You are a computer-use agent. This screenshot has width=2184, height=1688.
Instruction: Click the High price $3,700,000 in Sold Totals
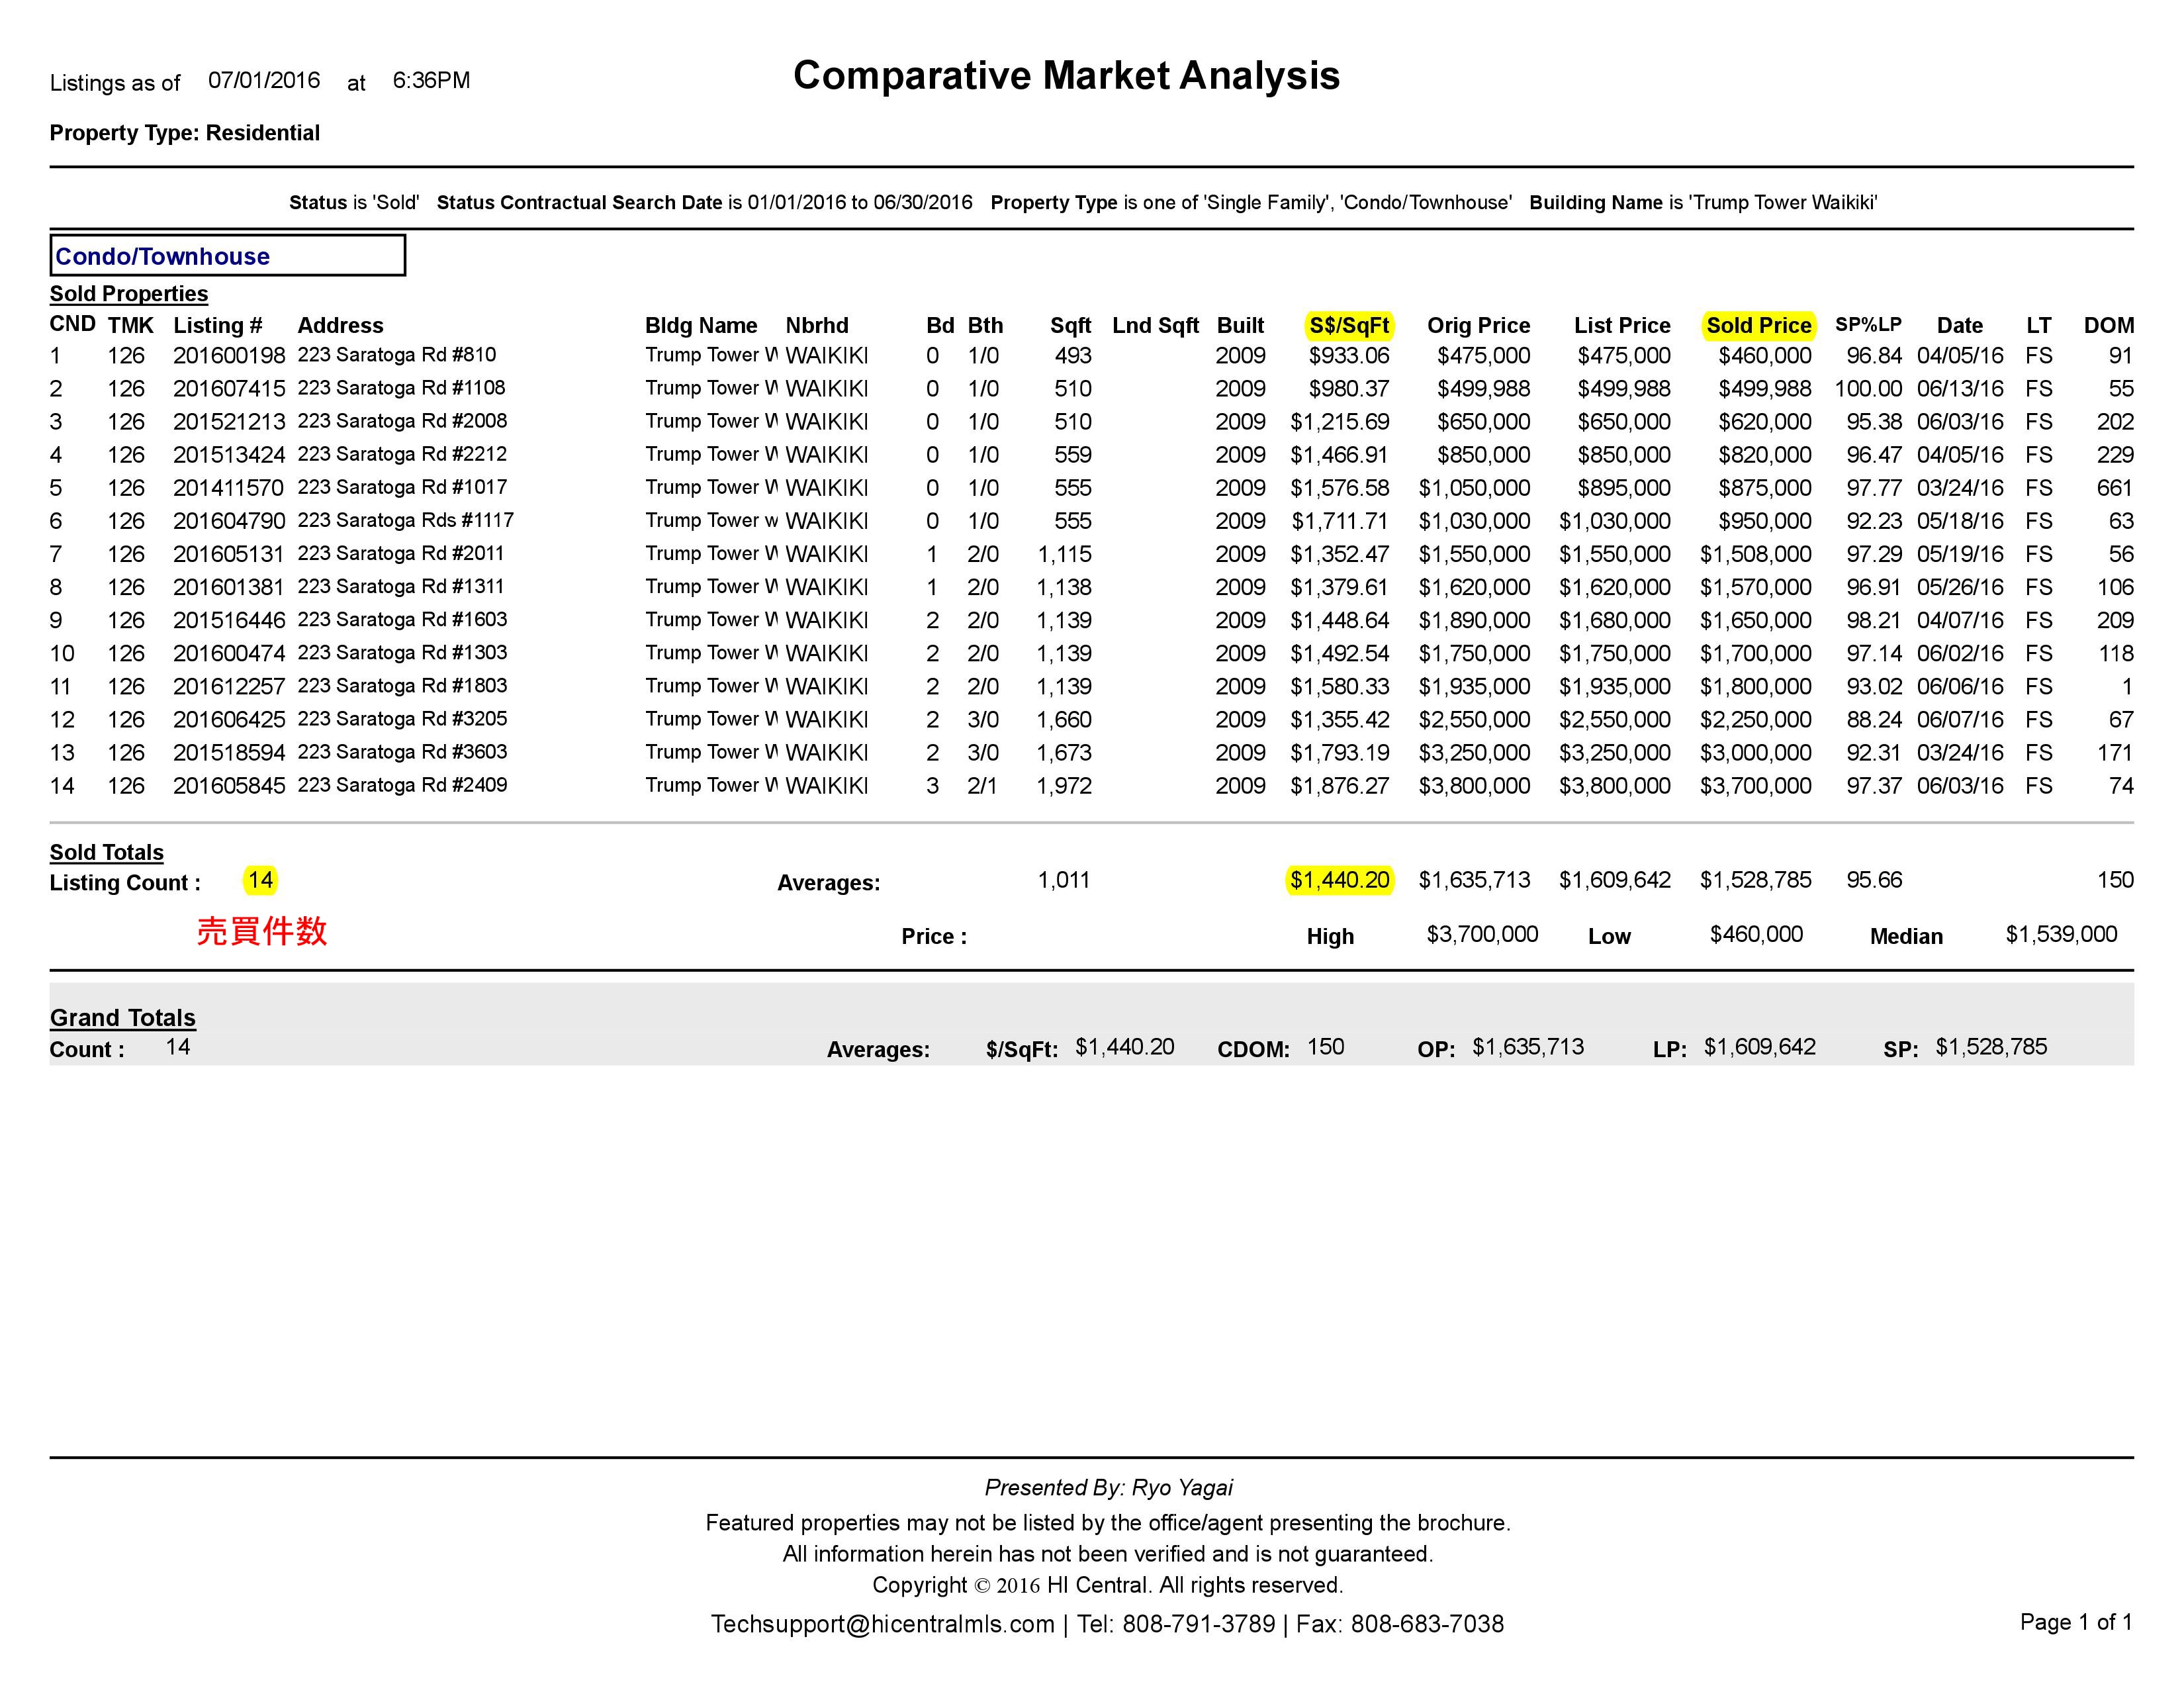coord(1482,934)
